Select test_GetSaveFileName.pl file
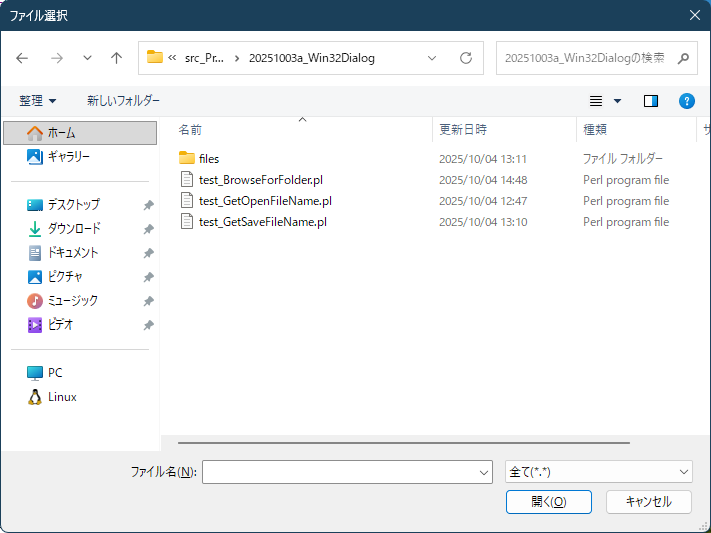Image resolution: width=711 pixels, height=533 pixels. [262, 222]
